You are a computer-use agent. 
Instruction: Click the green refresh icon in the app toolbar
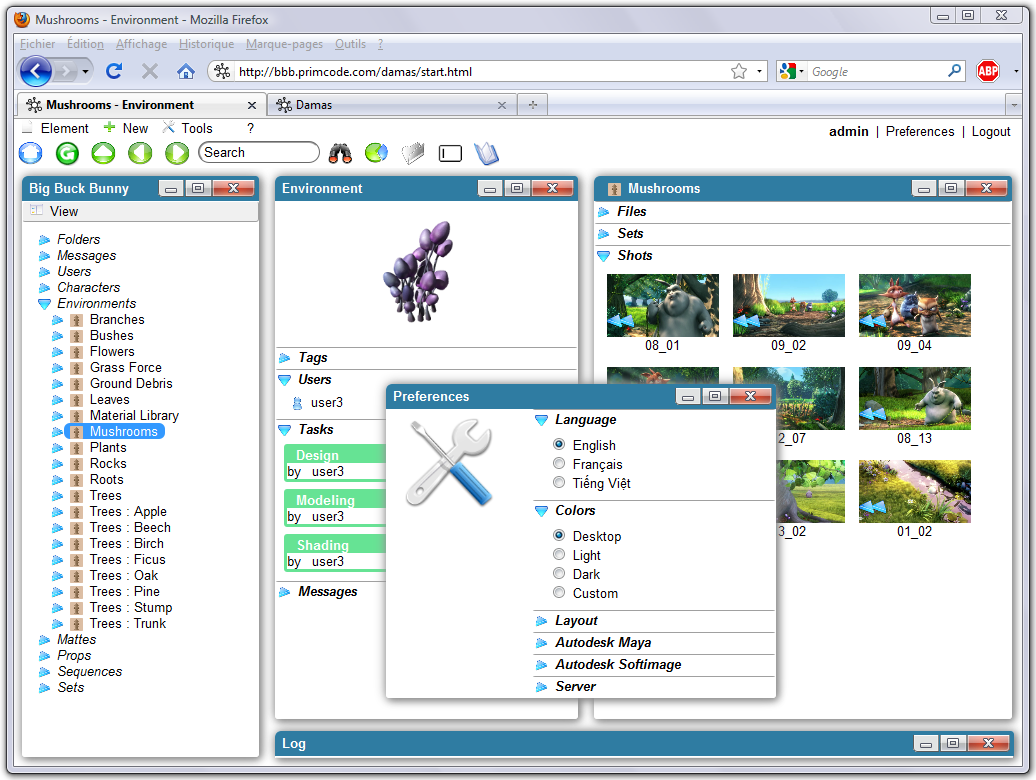tap(67, 153)
